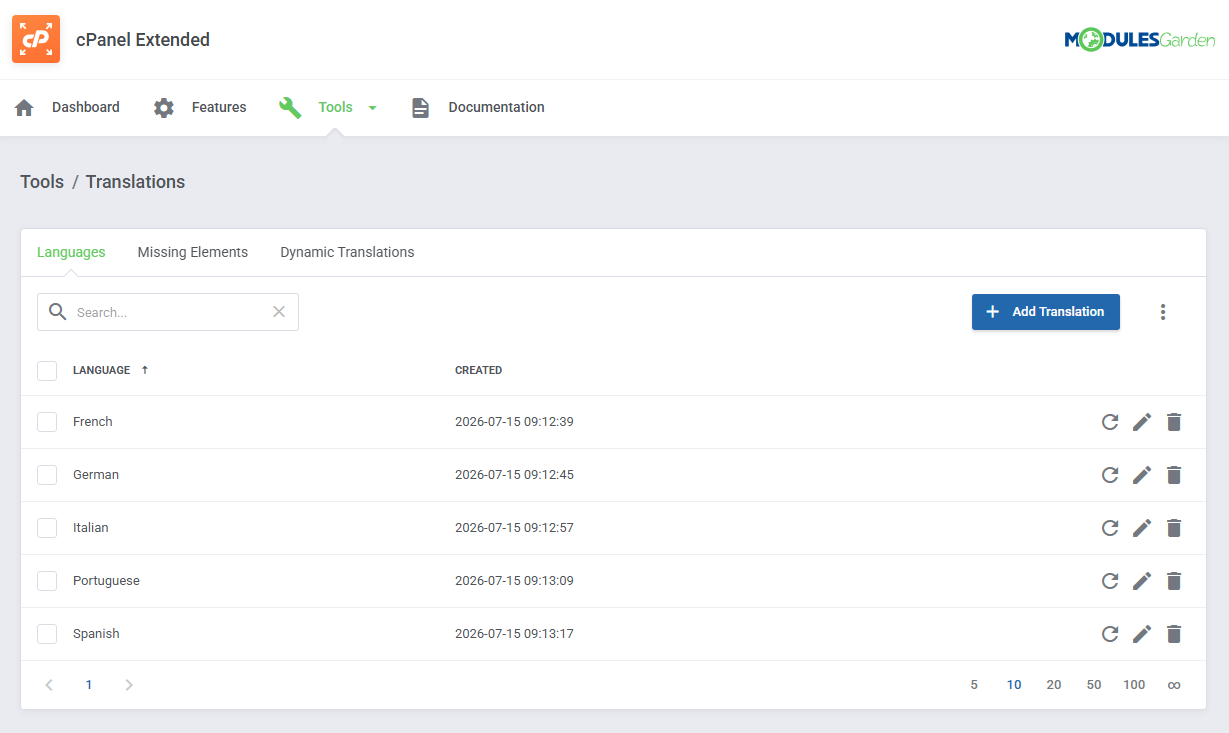Check the Portuguese row checkbox
This screenshot has width=1229, height=733.
point(47,581)
